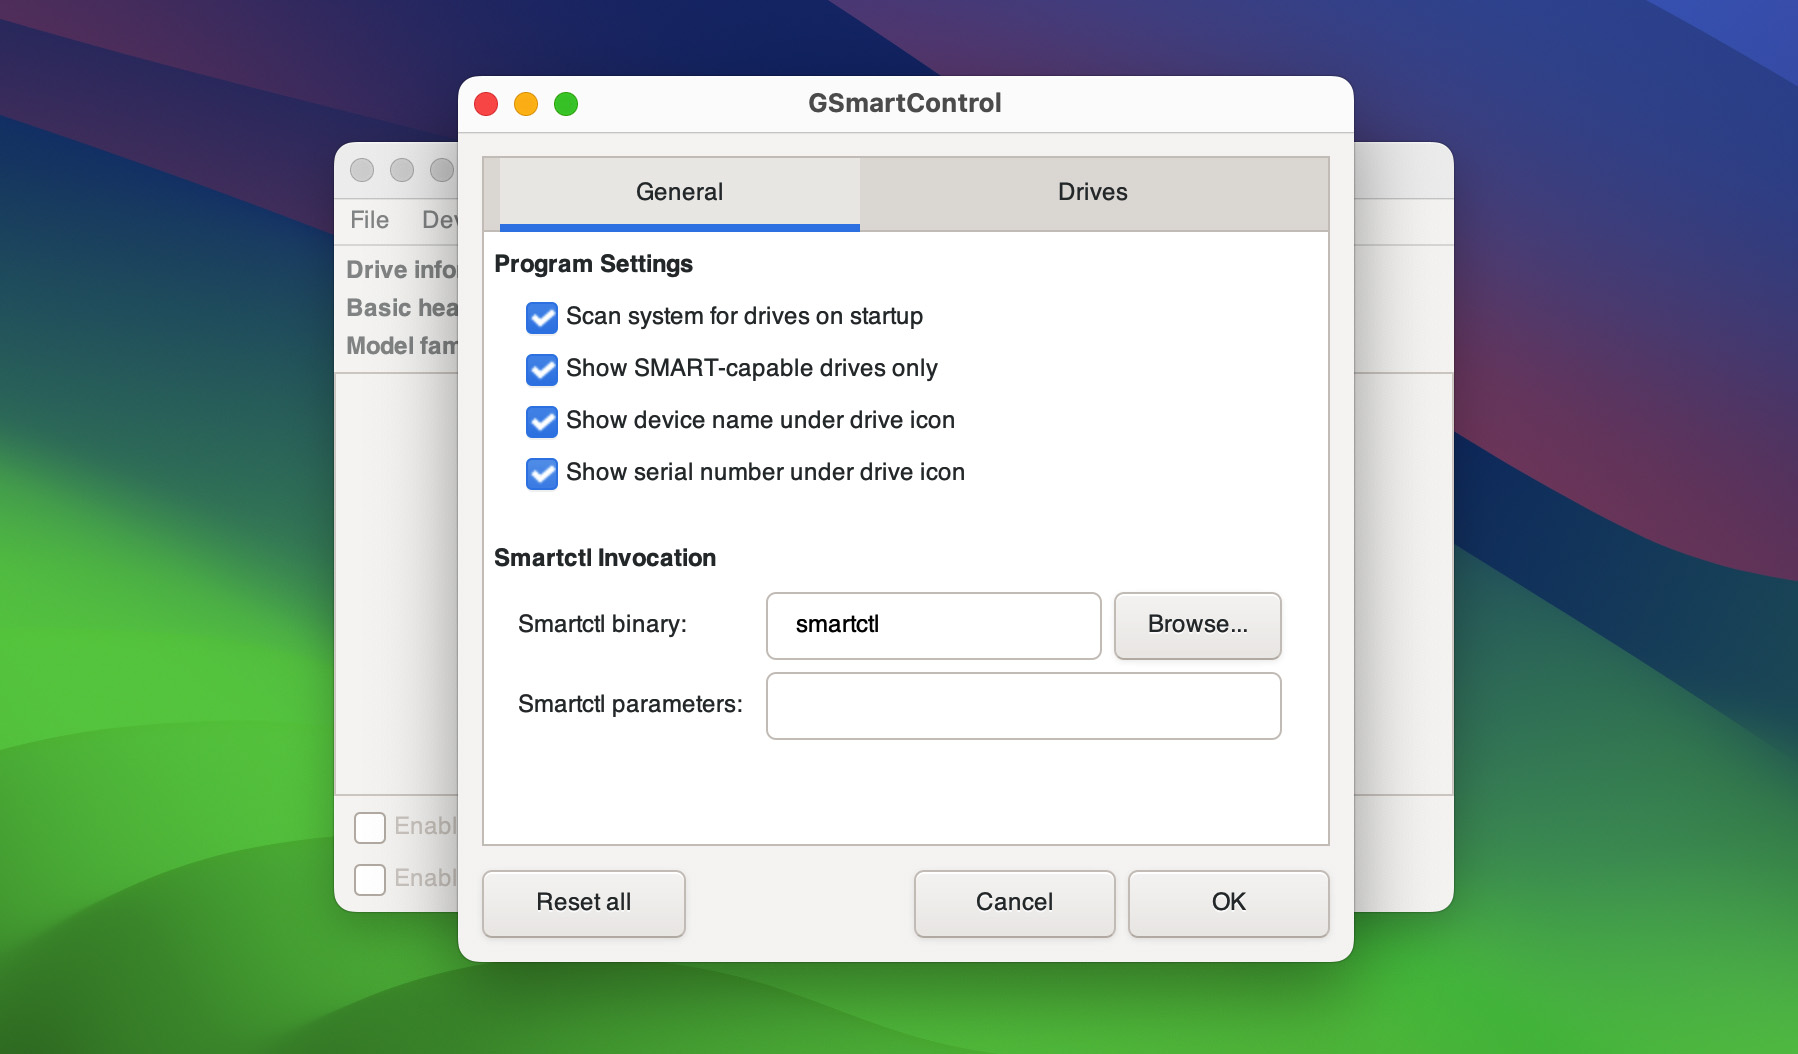Tick the lower dimmed Enable checkbox behind dialog
Screen dimensions: 1798x1054
click(370, 879)
